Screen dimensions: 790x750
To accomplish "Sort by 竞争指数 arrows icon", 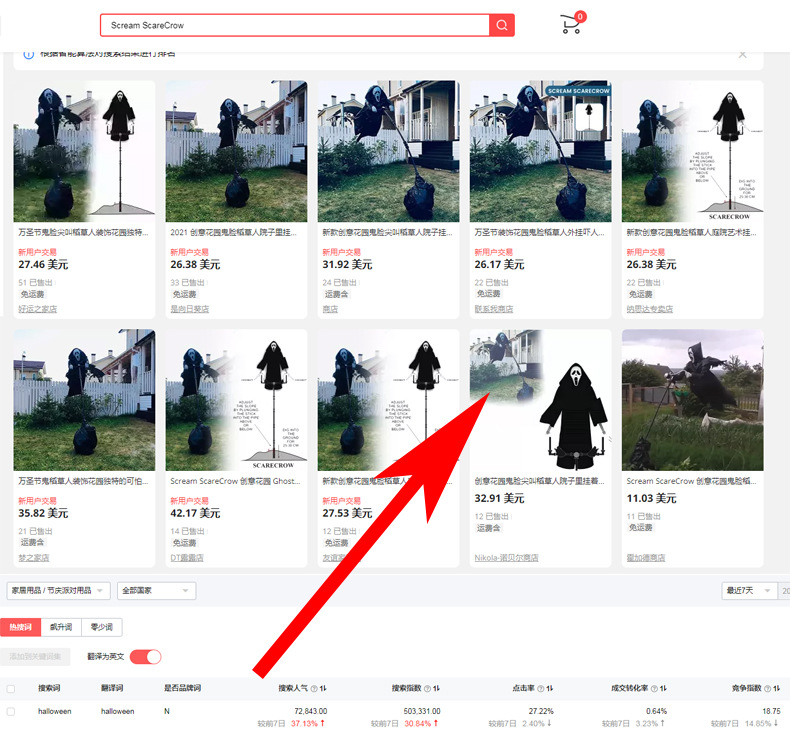I will (776, 688).
